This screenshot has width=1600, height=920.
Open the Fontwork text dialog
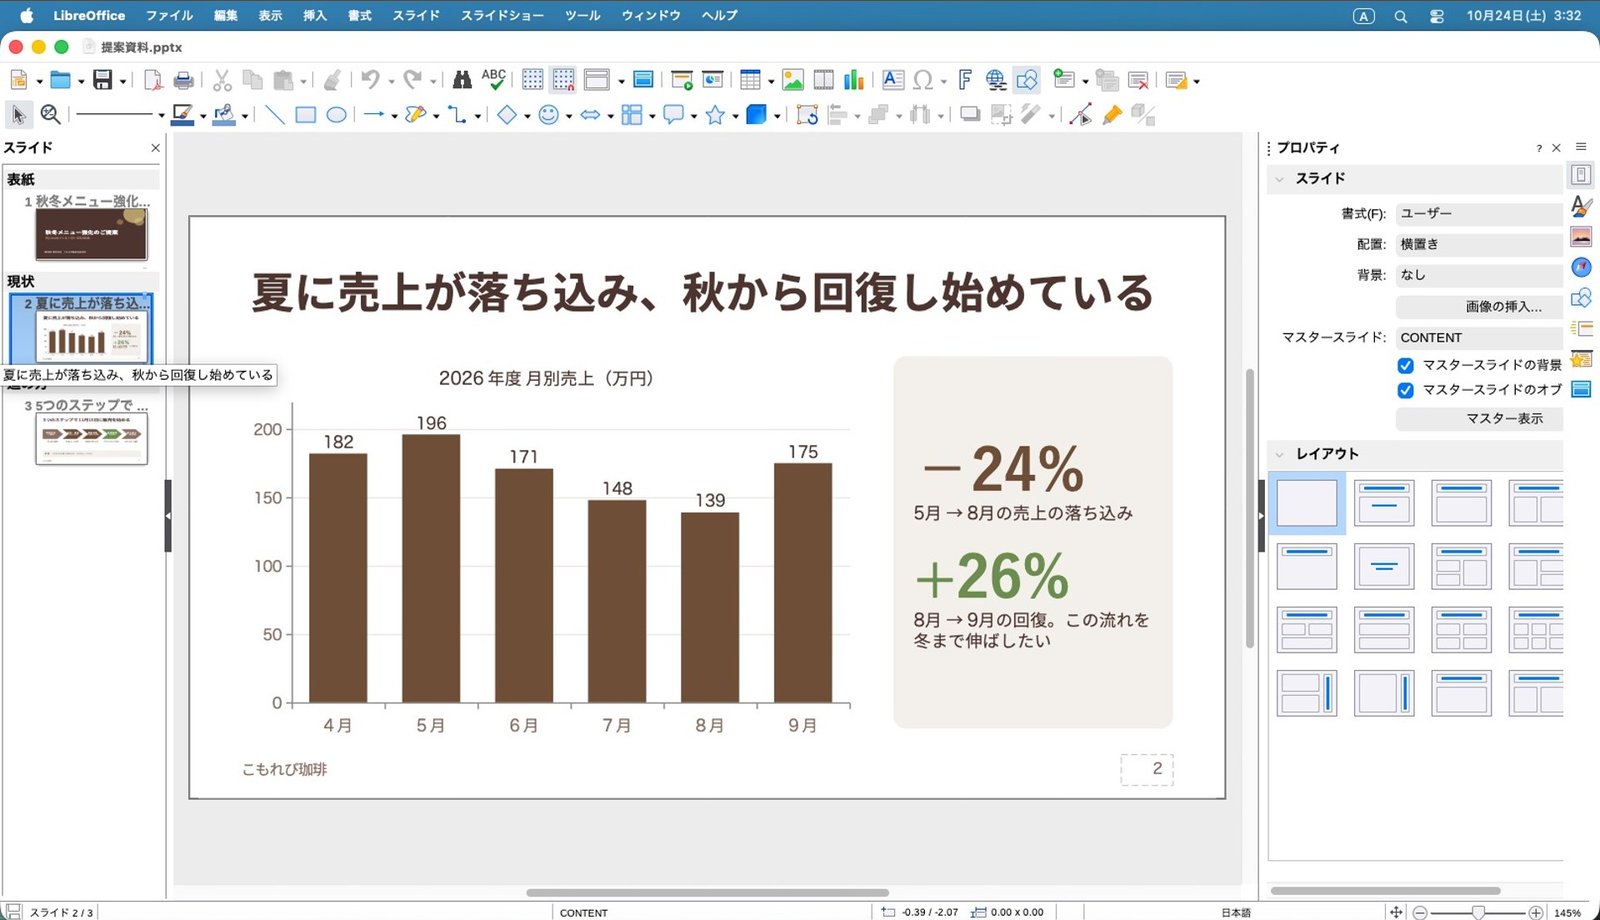[965, 80]
